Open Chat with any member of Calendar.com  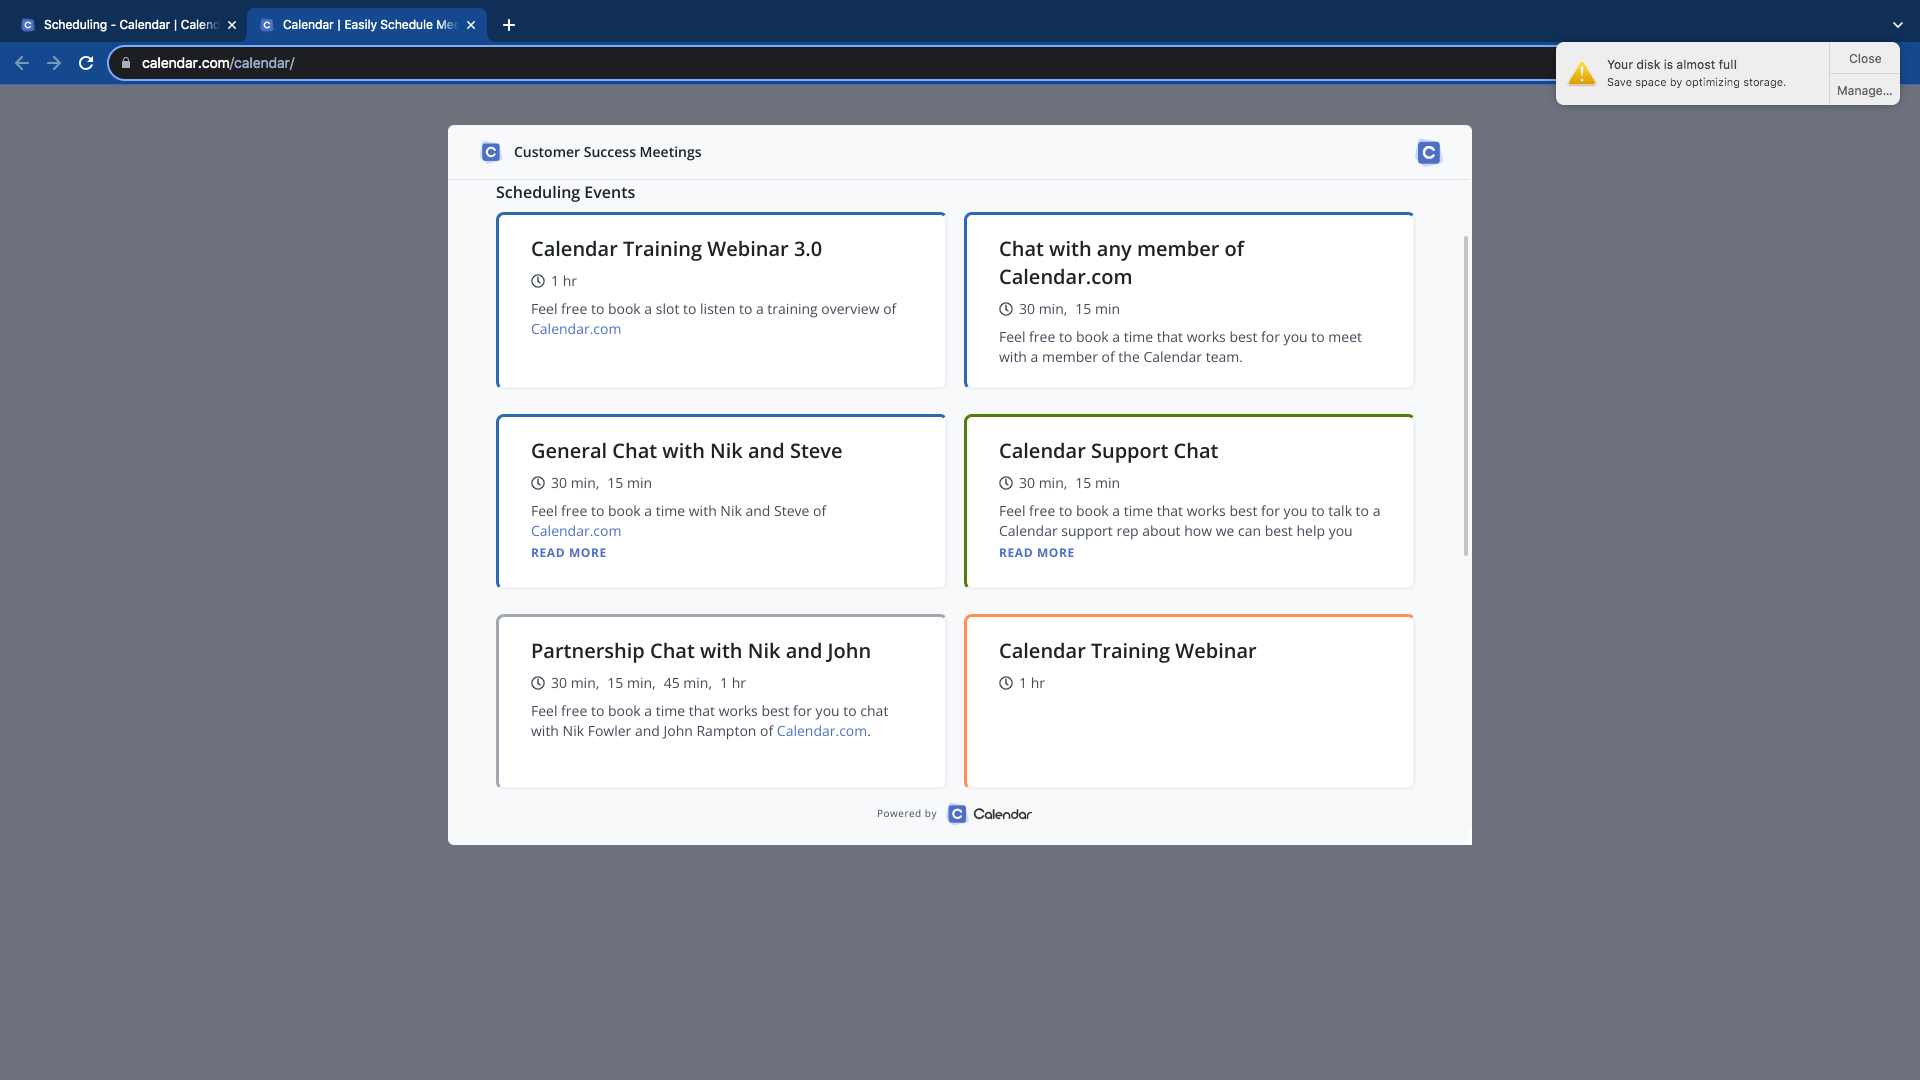point(1189,300)
